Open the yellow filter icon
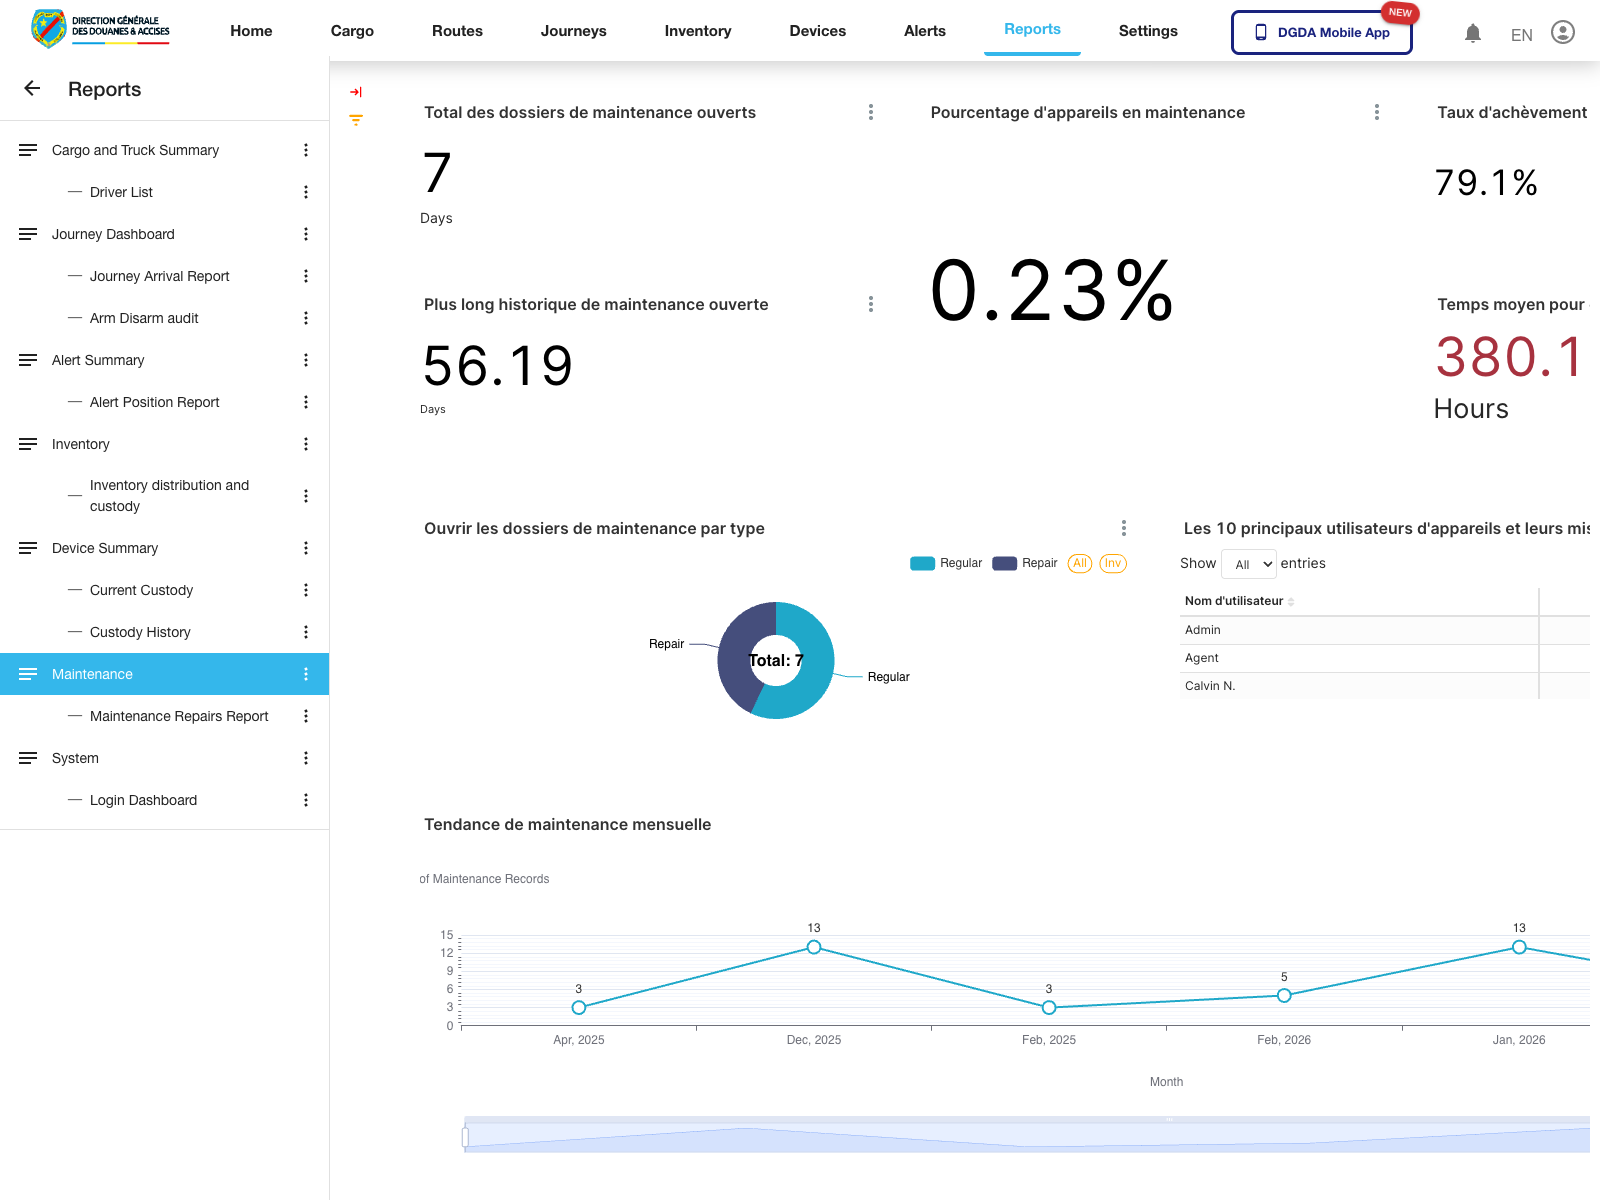The image size is (1600, 1200). coord(356,120)
